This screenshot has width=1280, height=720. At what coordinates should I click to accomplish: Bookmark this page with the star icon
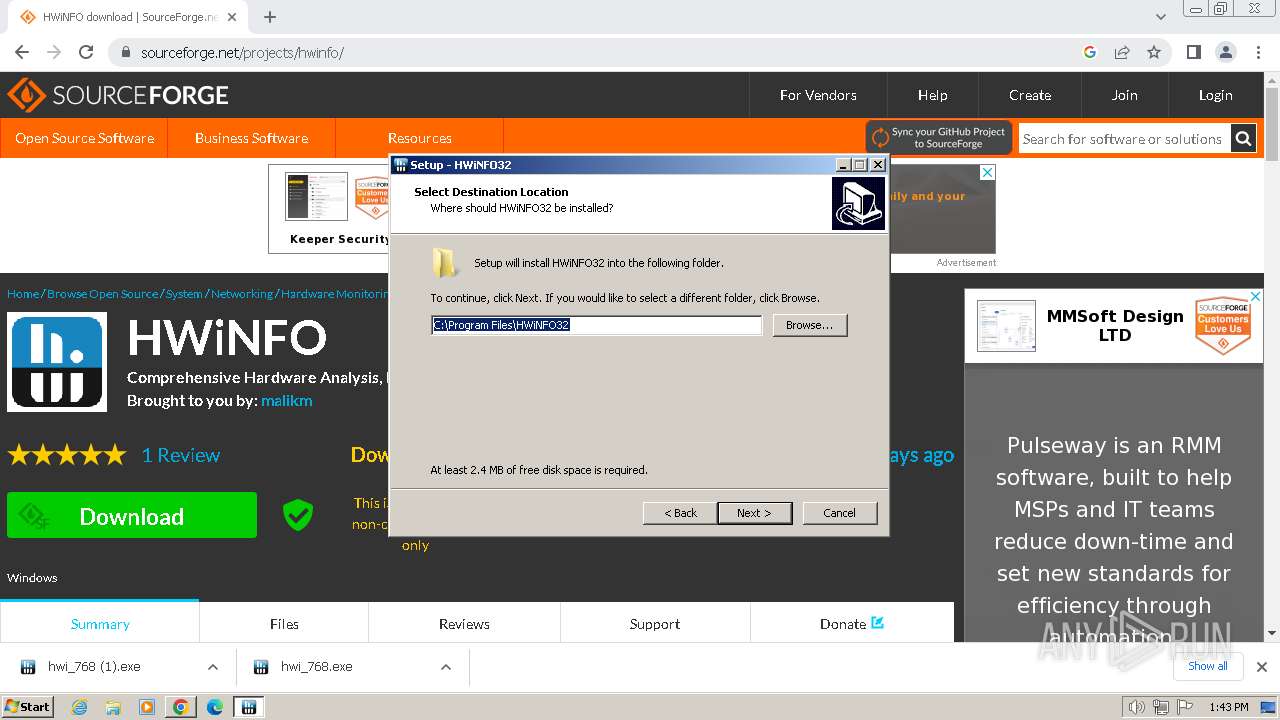pos(1154,52)
